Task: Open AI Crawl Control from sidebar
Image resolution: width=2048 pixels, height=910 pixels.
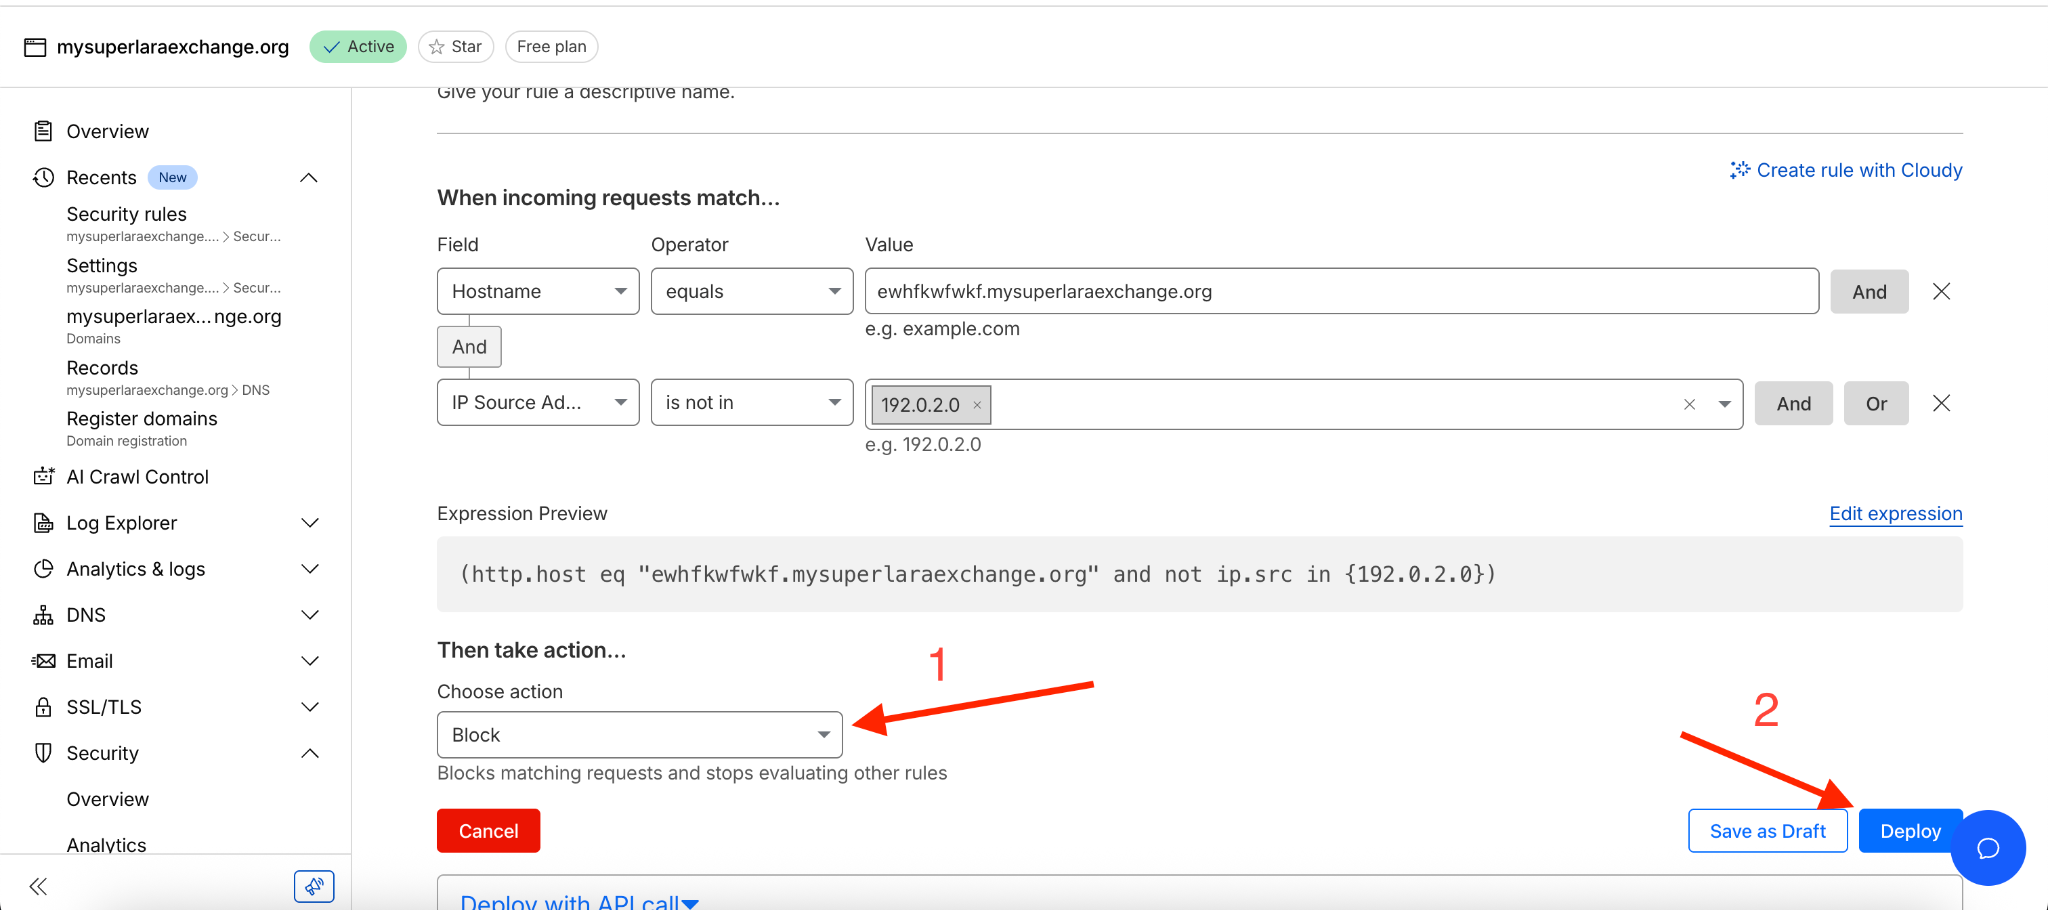Action: click(x=137, y=477)
